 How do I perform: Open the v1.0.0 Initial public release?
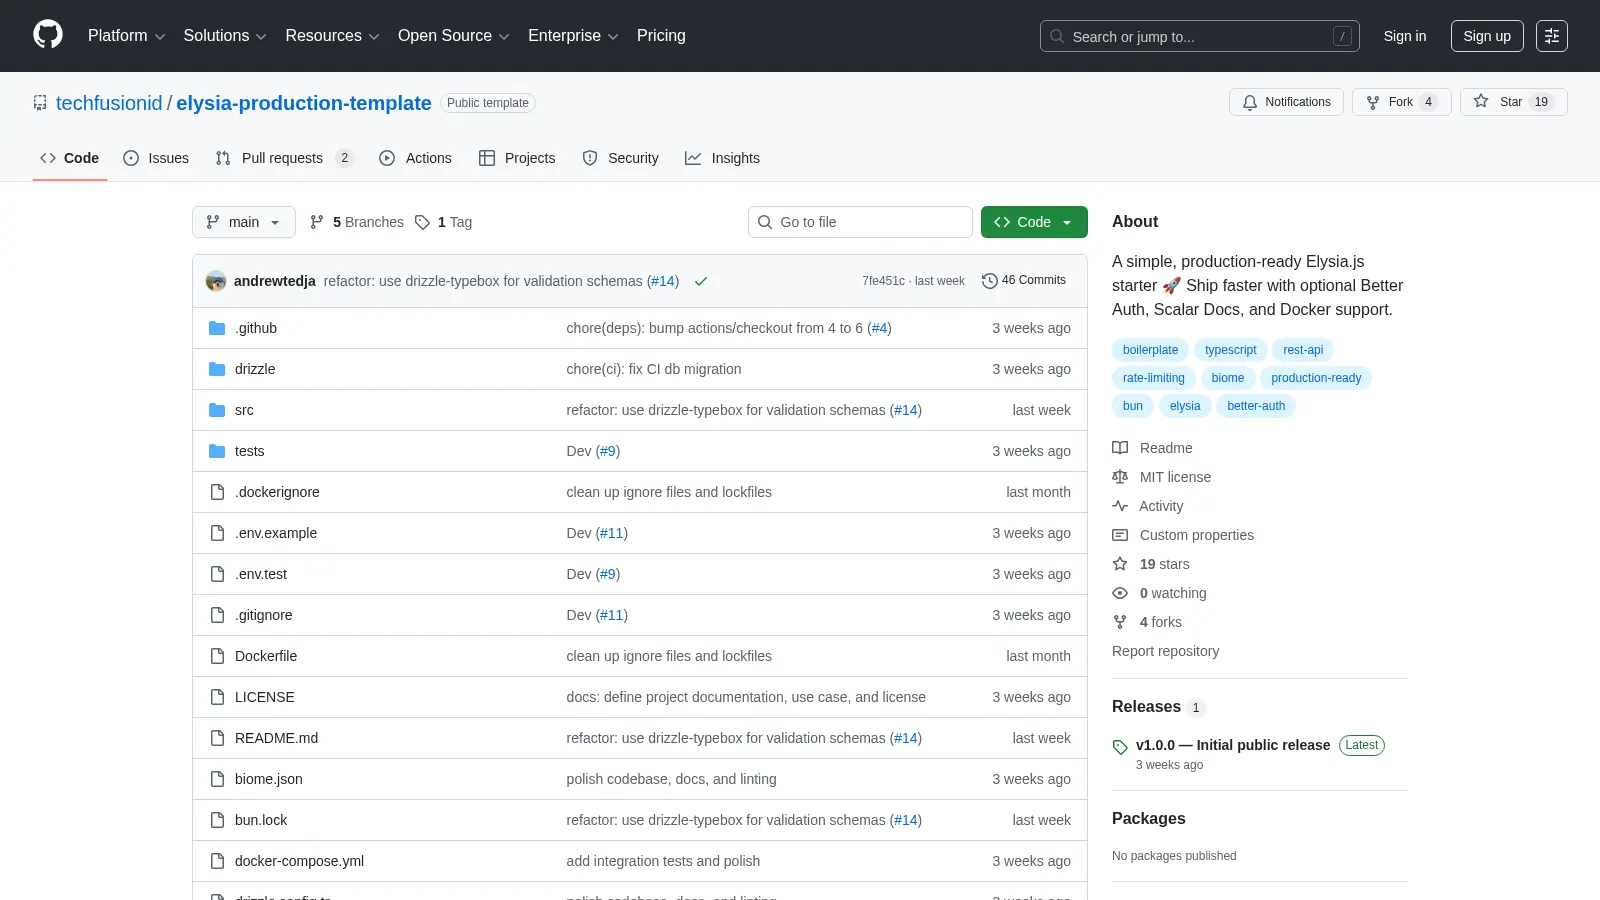tap(1233, 745)
